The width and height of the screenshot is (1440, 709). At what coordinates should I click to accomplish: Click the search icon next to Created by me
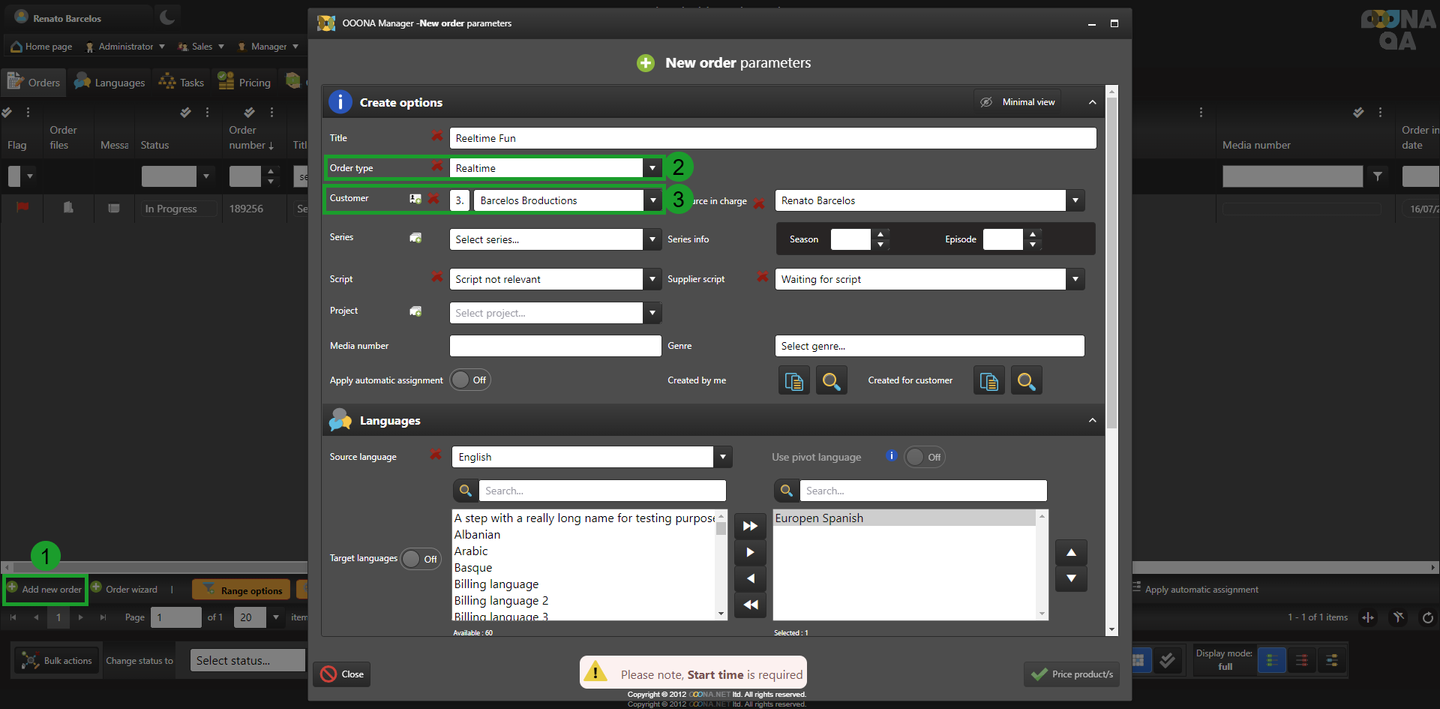pos(831,381)
